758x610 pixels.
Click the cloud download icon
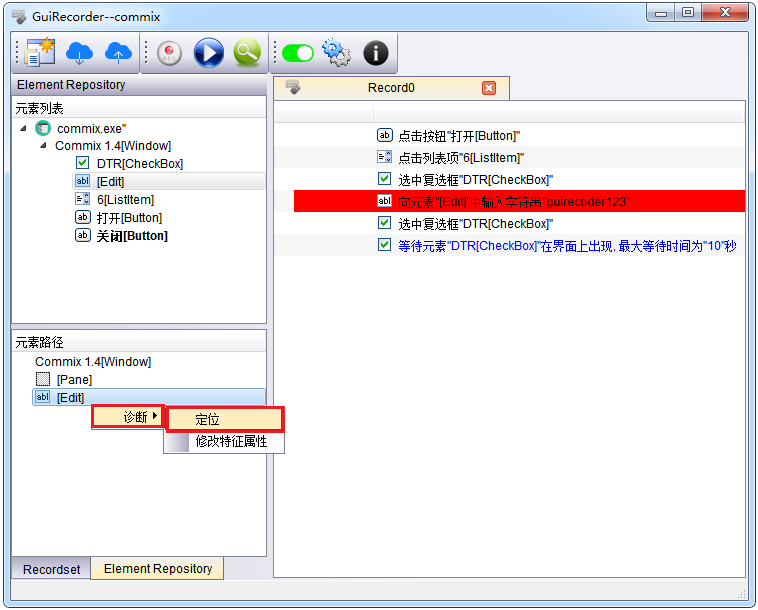tap(79, 53)
